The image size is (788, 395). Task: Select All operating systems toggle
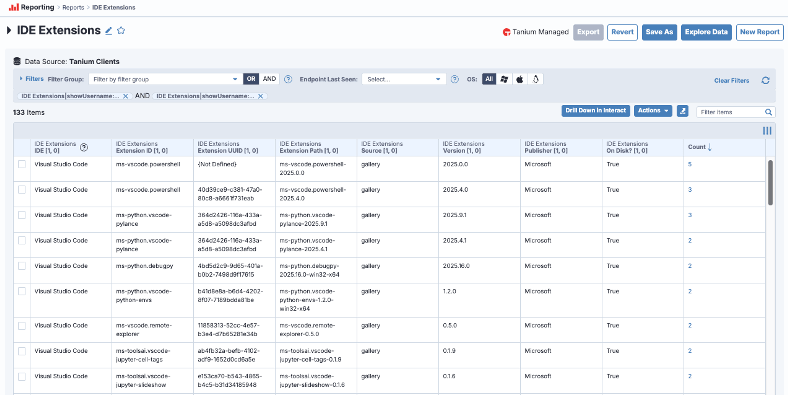pyautogui.click(x=489, y=79)
